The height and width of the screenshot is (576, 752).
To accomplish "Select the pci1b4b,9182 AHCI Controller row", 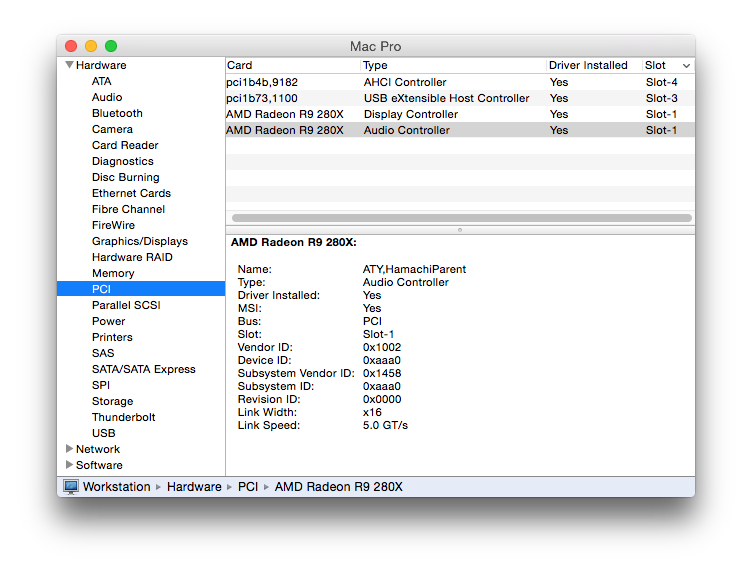I will 460,82.
